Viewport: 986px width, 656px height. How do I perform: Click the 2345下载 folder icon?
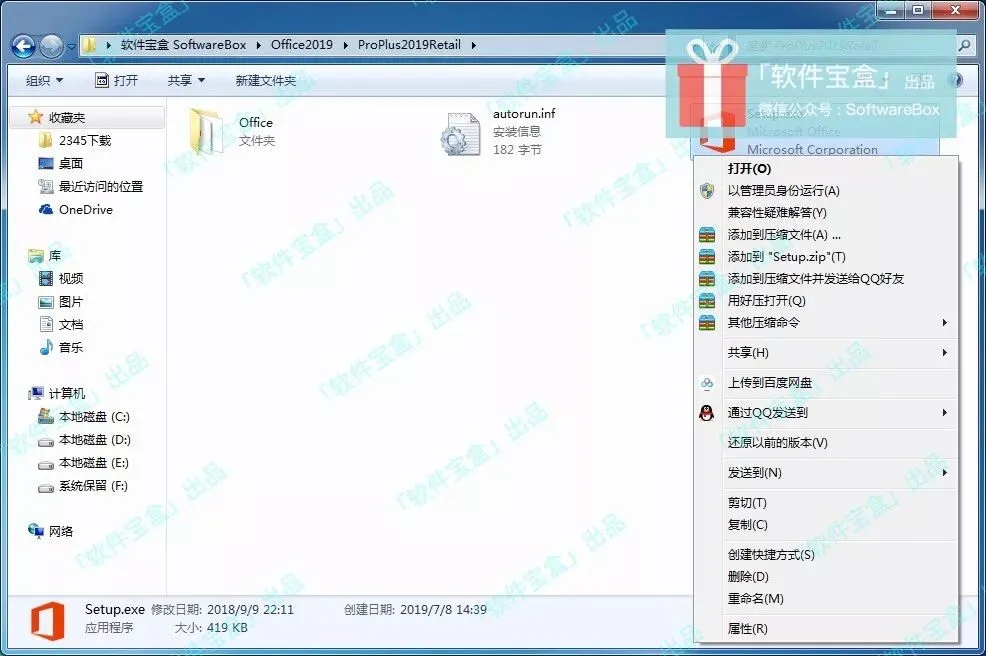click(x=45, y=140)
